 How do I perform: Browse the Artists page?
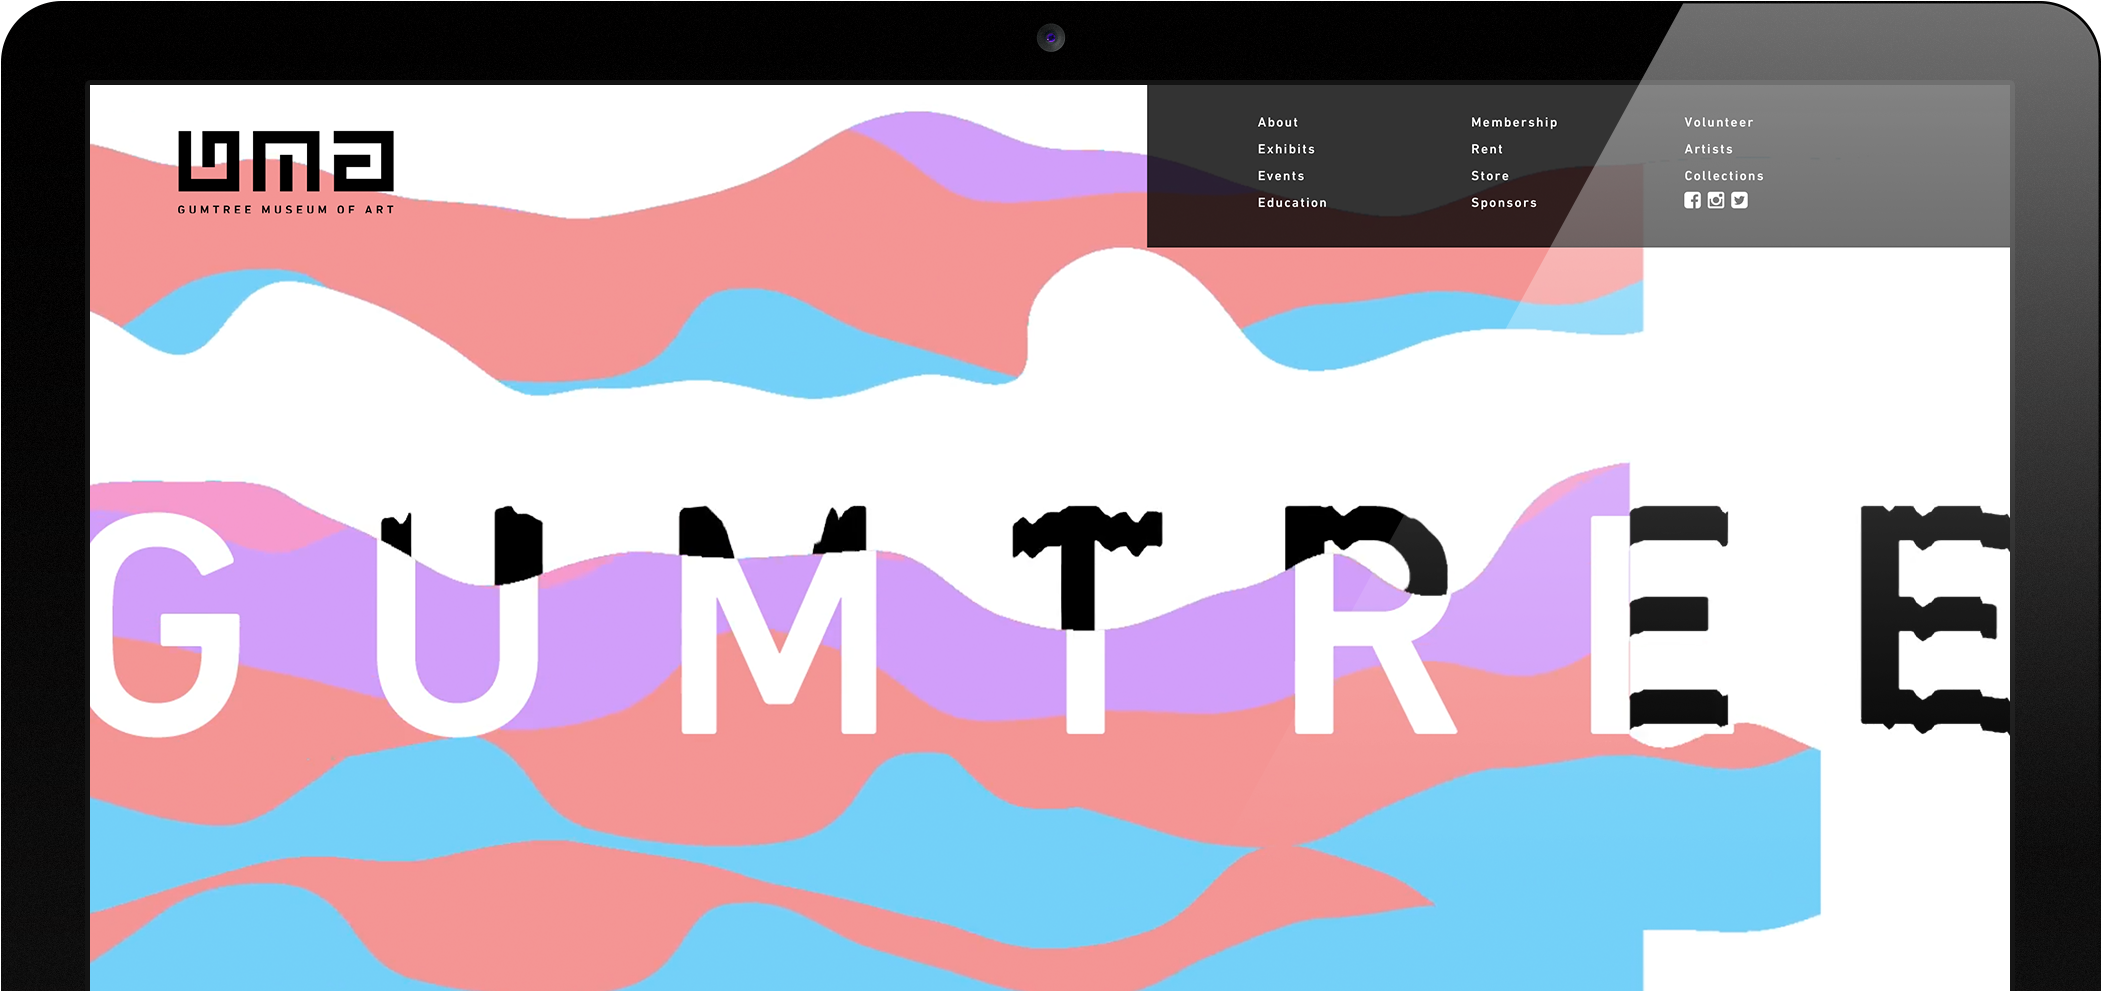[1708, 149]
